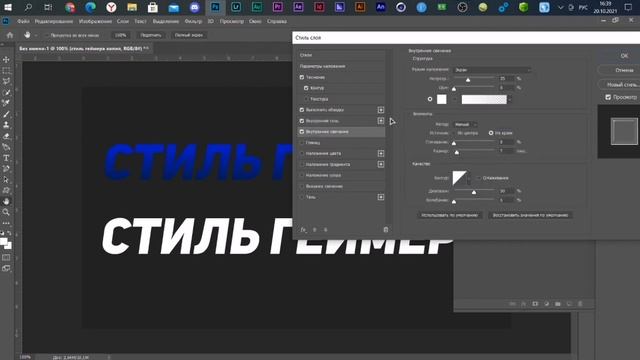
Task: Click the fx icon at dialog bottom
Action: (303, 230)
